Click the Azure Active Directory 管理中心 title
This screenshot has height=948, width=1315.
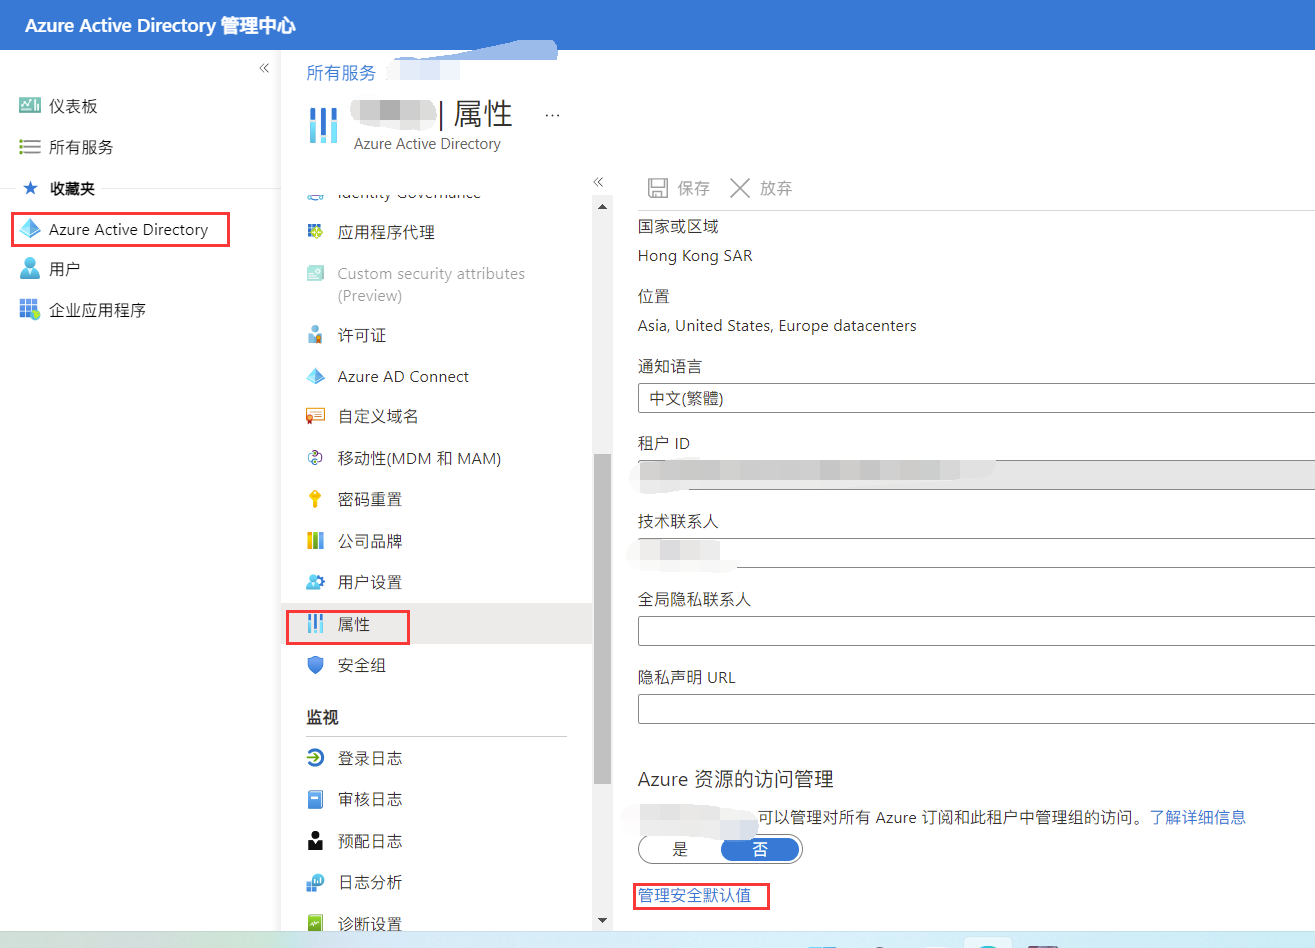(x=160, y=25)
